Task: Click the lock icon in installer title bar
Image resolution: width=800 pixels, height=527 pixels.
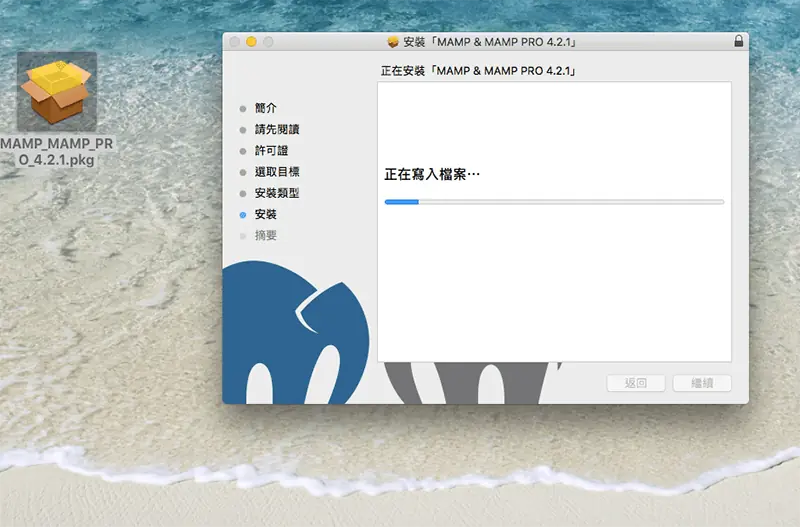Action: [x=738, y=41]
